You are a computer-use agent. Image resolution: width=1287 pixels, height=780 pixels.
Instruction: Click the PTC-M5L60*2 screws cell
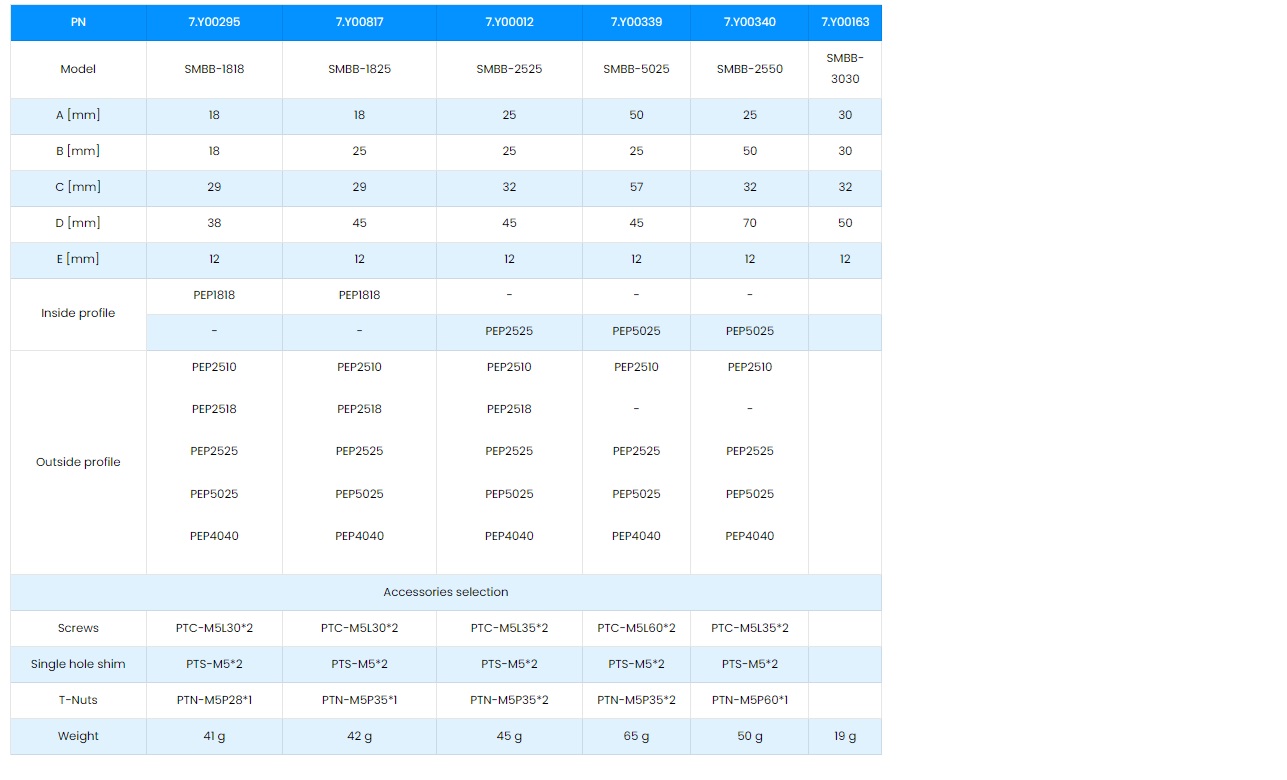(x=636, y=628)
